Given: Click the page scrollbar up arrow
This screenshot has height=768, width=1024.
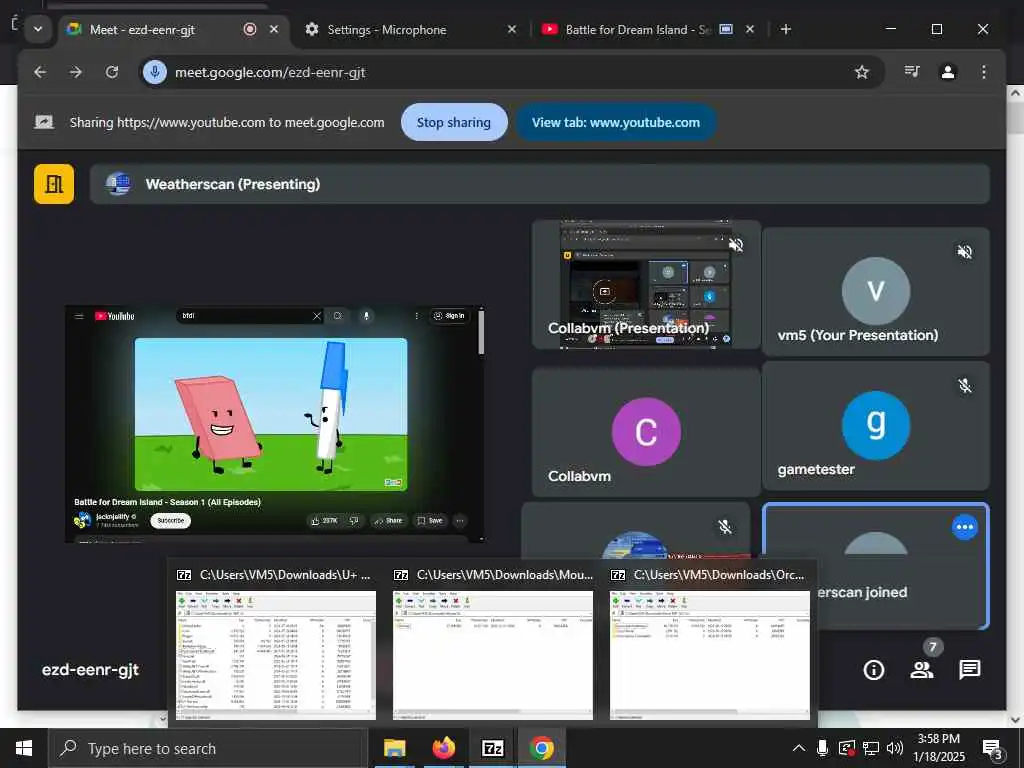Looking at the screenshot, I should (1015, 93).
